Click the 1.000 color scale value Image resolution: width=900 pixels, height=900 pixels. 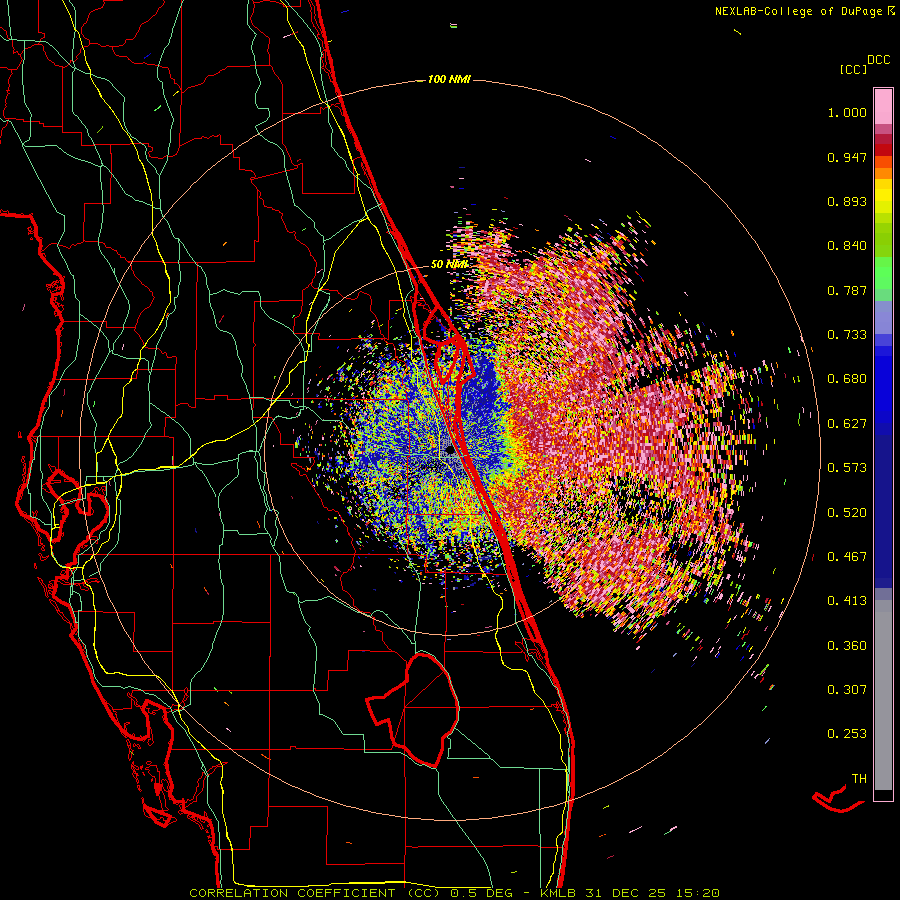847,112
